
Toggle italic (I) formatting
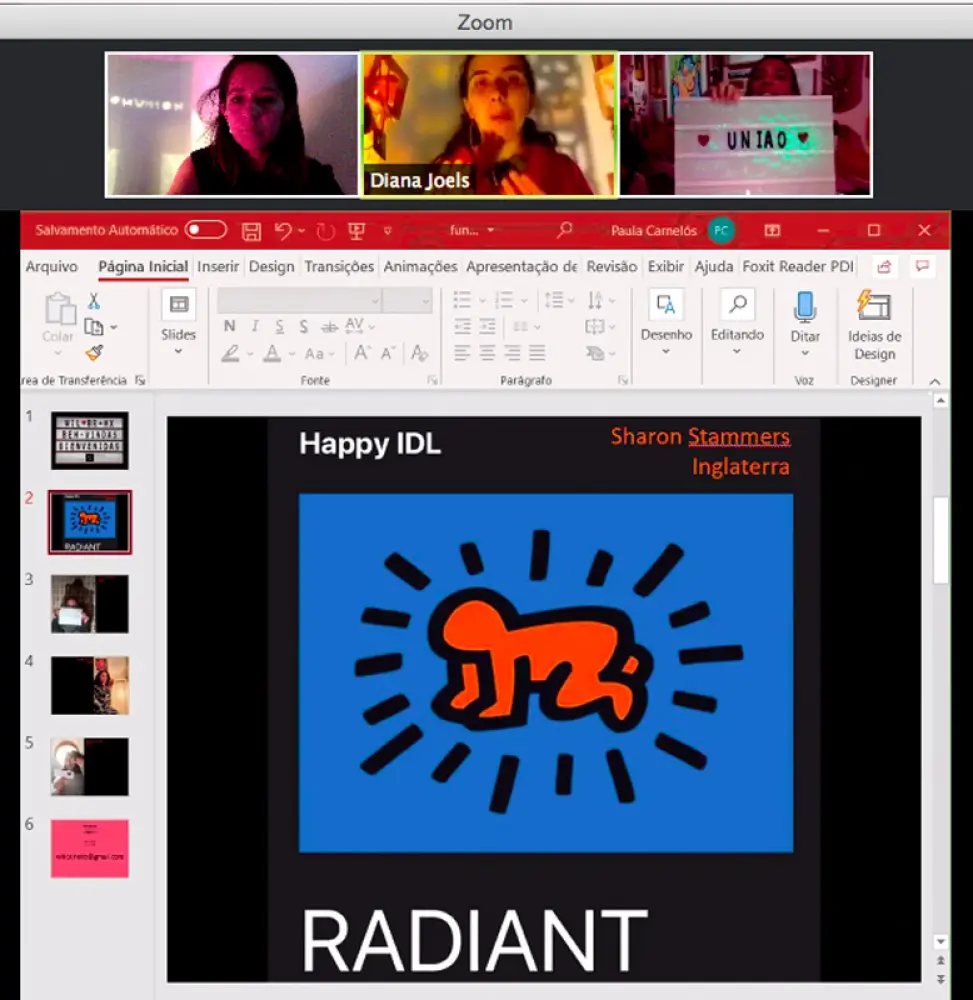click(x=255, y=327)
